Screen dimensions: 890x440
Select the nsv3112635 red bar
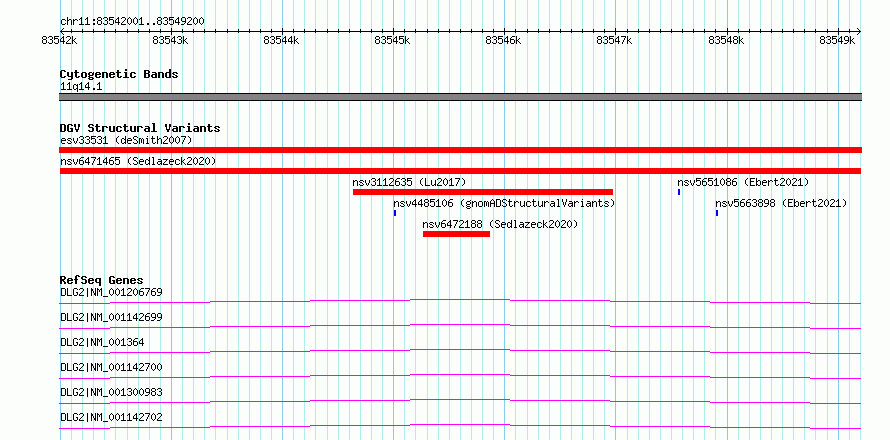click(x=483, y=192)
